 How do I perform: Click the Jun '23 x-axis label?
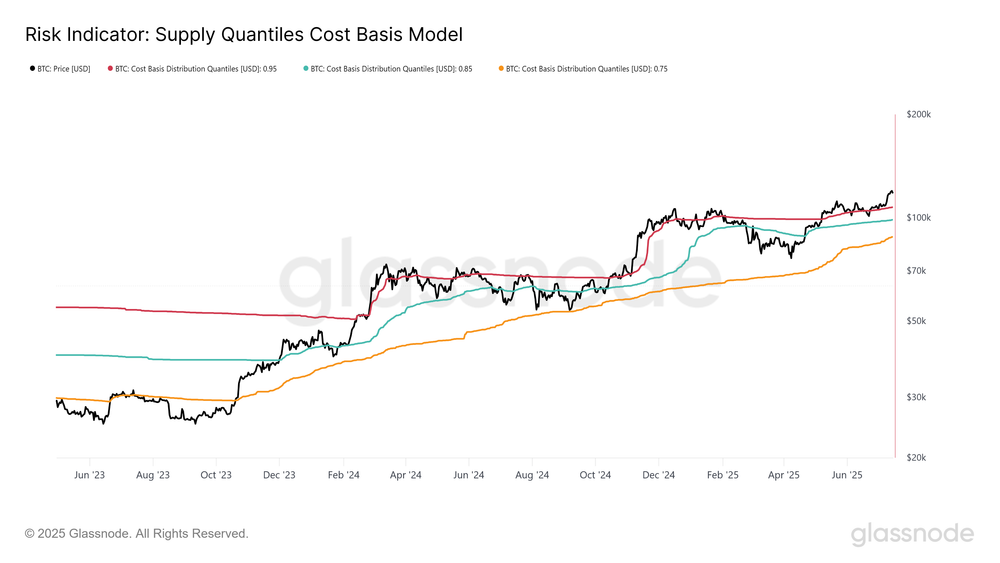click(89, 475)
